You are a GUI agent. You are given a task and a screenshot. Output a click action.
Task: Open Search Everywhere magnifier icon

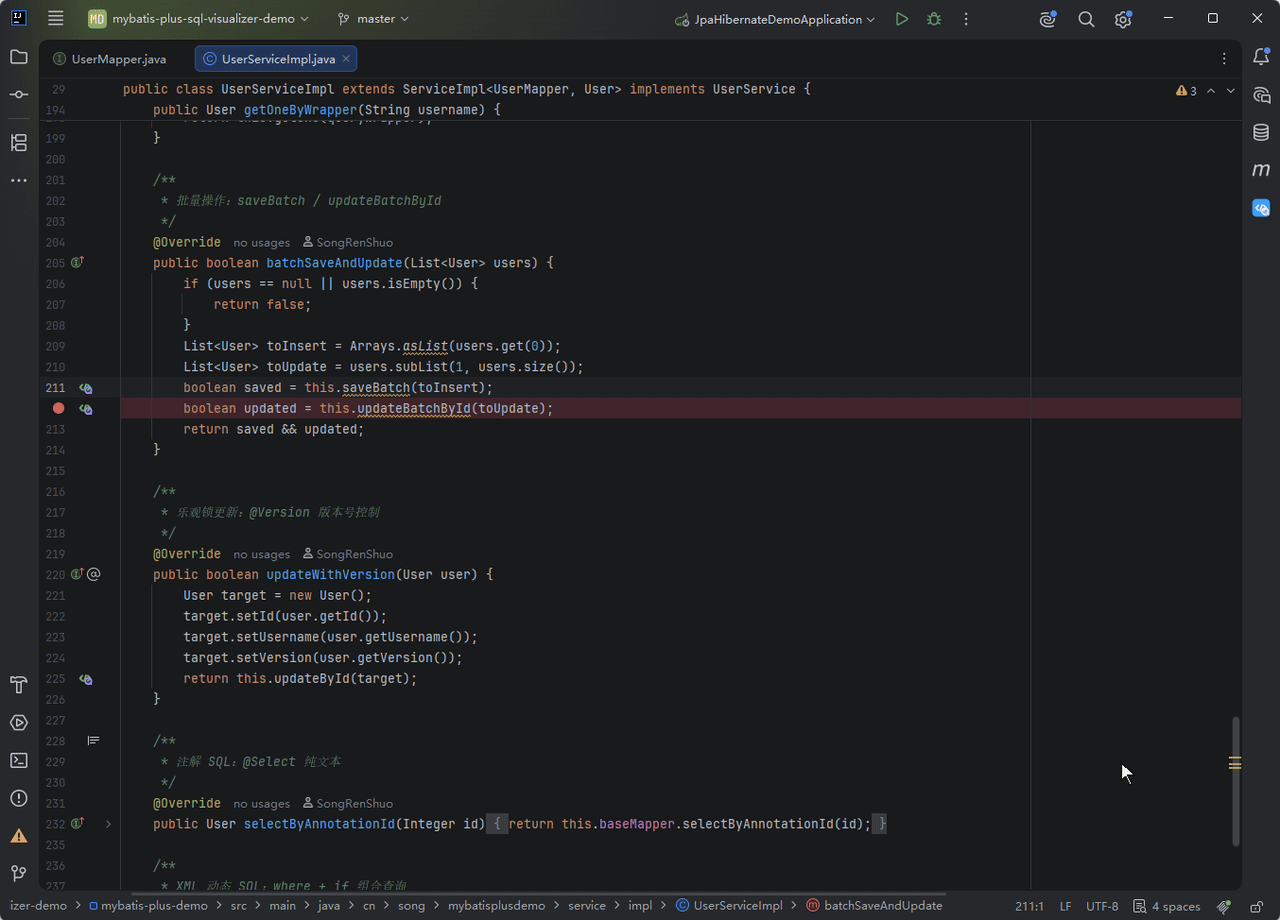pyautogui.click(x=1086, y=19)
